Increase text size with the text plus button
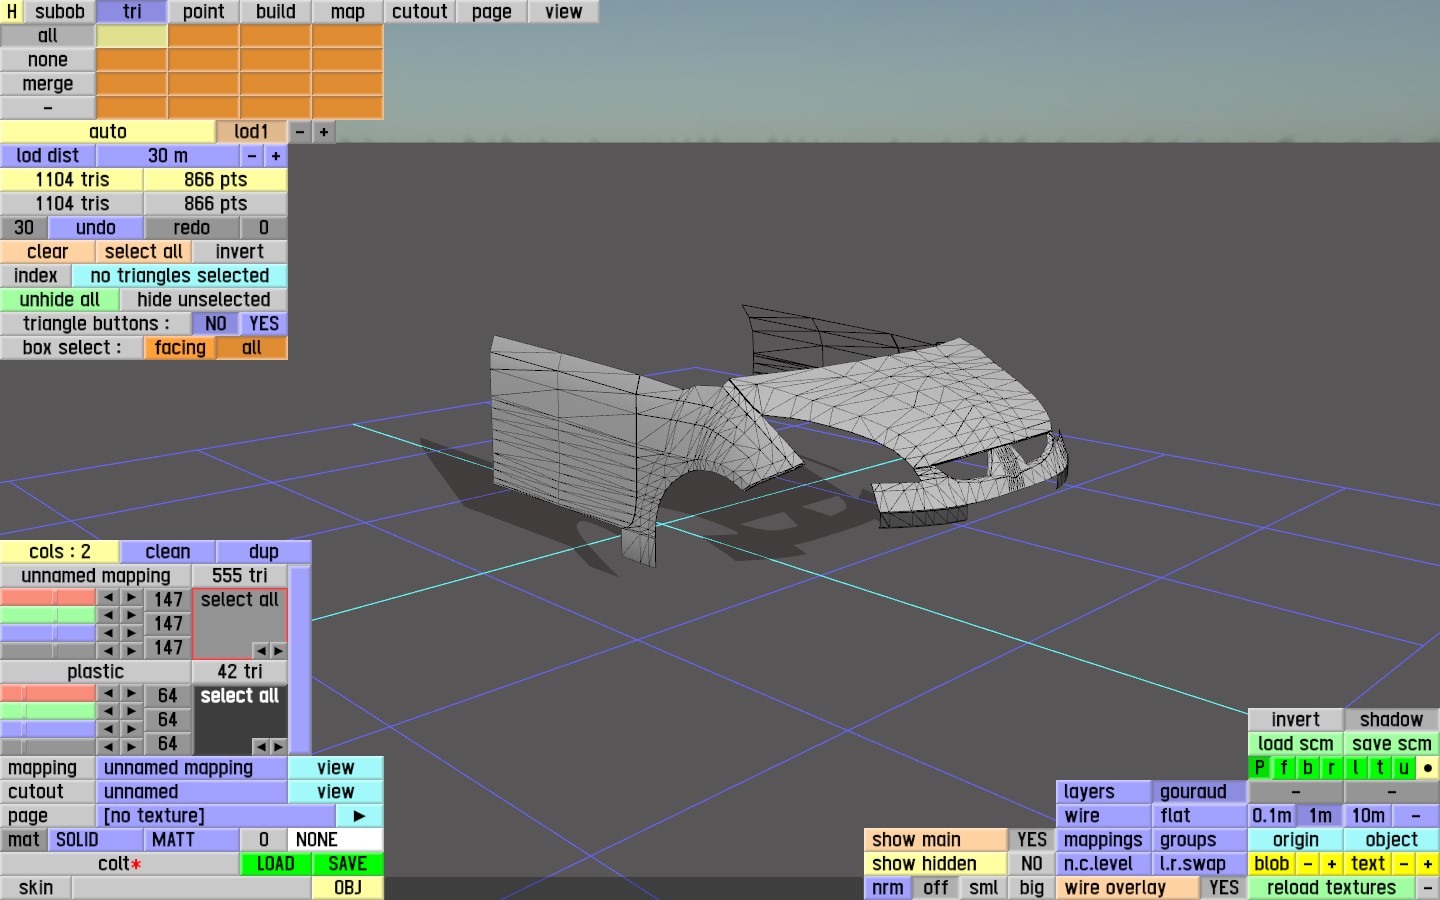1440x900 pixels. pyautogui.click(x=1428, y=864)
